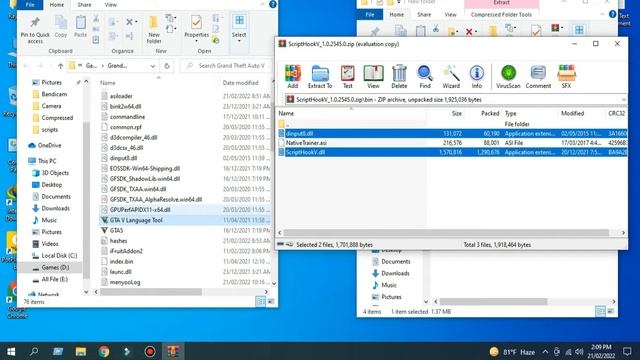Open Windows Start menu
Screen dimensions: 640x360
(x=11, y=351)
